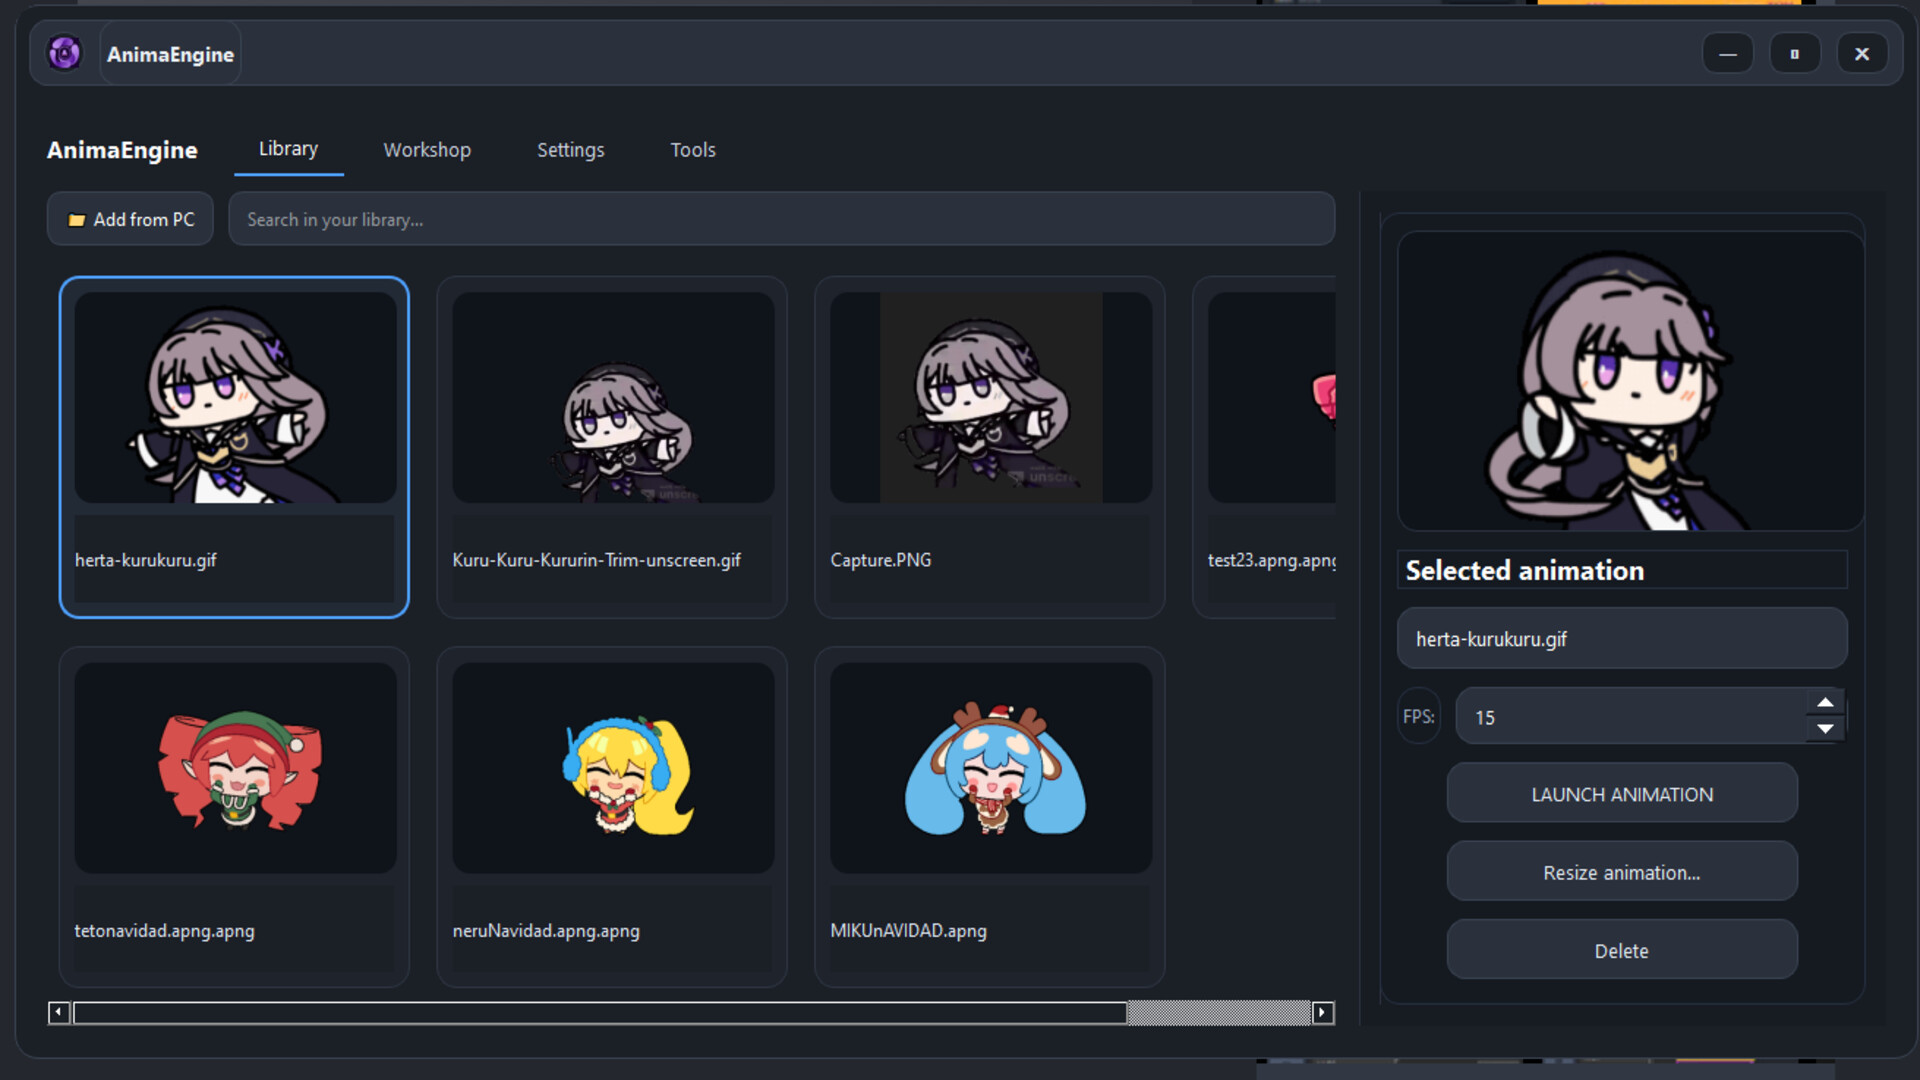Click the folder icon on Add from PC
Screen dimensions: 1920x1080
[77, 219]
